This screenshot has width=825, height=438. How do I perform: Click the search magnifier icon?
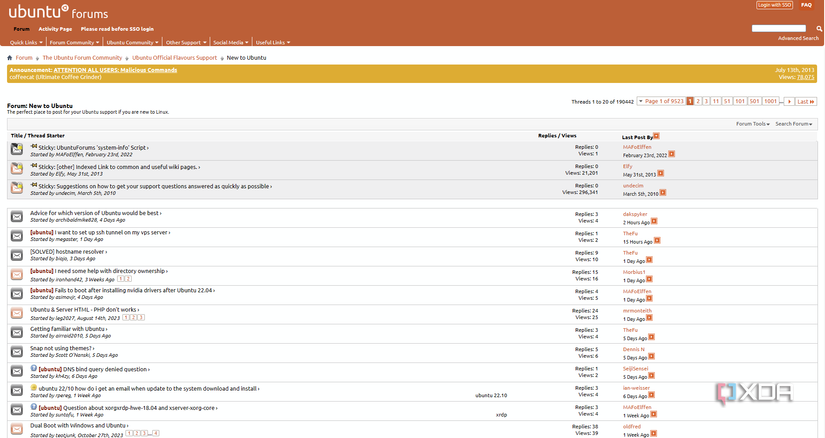[819, 28]
